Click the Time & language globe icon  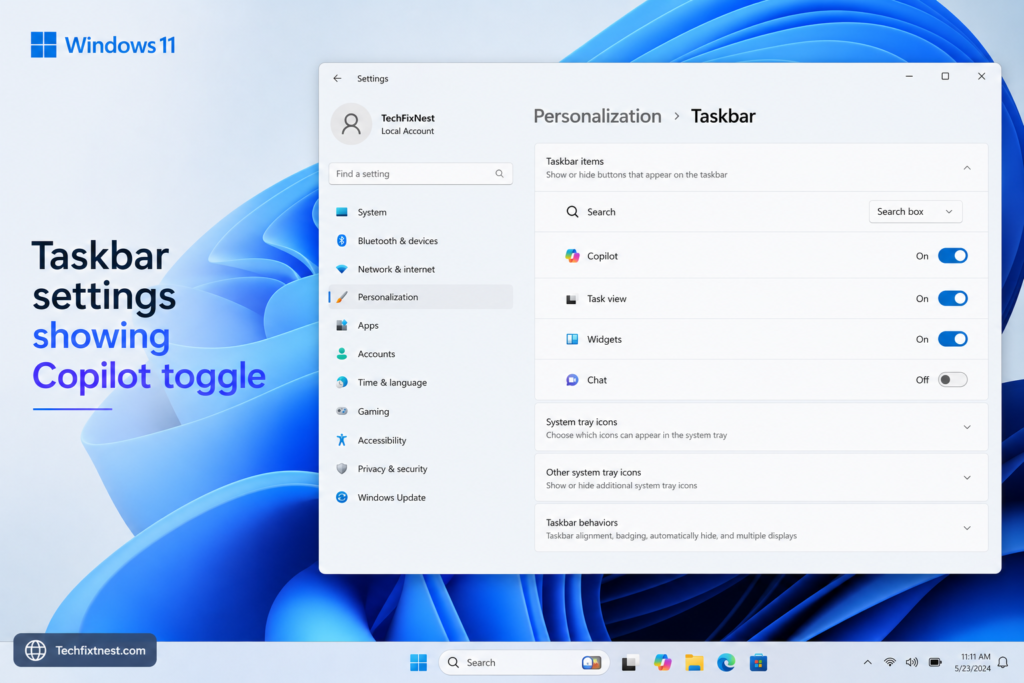342,383
